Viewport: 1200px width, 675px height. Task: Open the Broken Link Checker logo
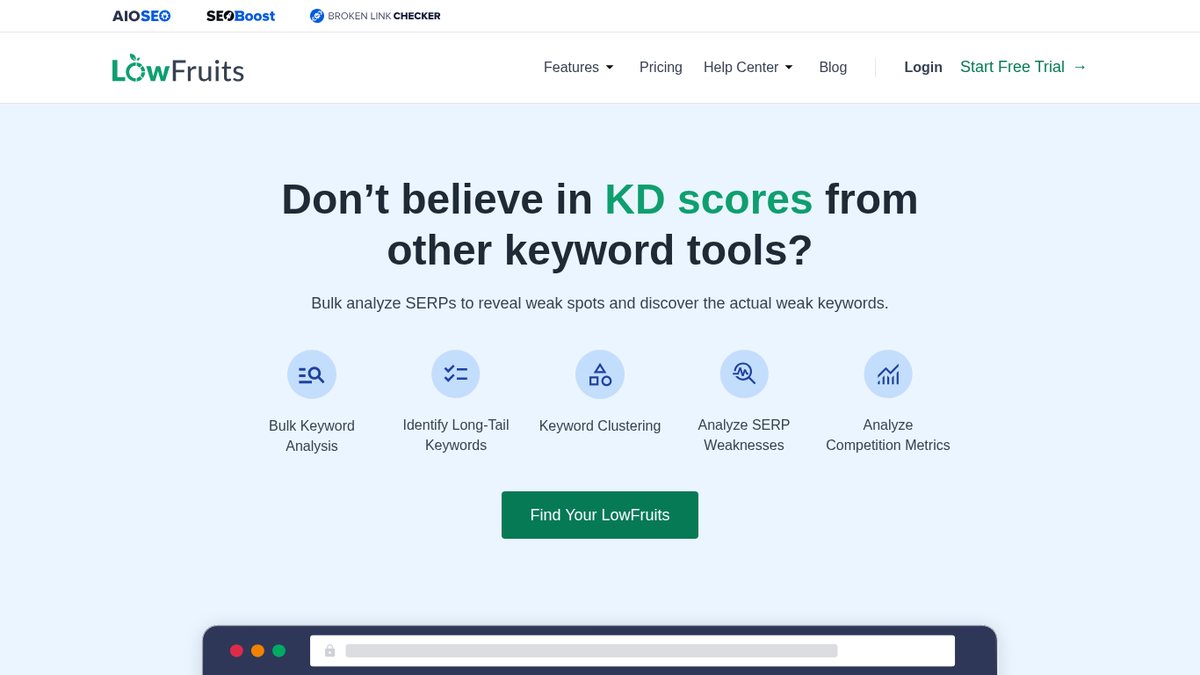point(375,16)
